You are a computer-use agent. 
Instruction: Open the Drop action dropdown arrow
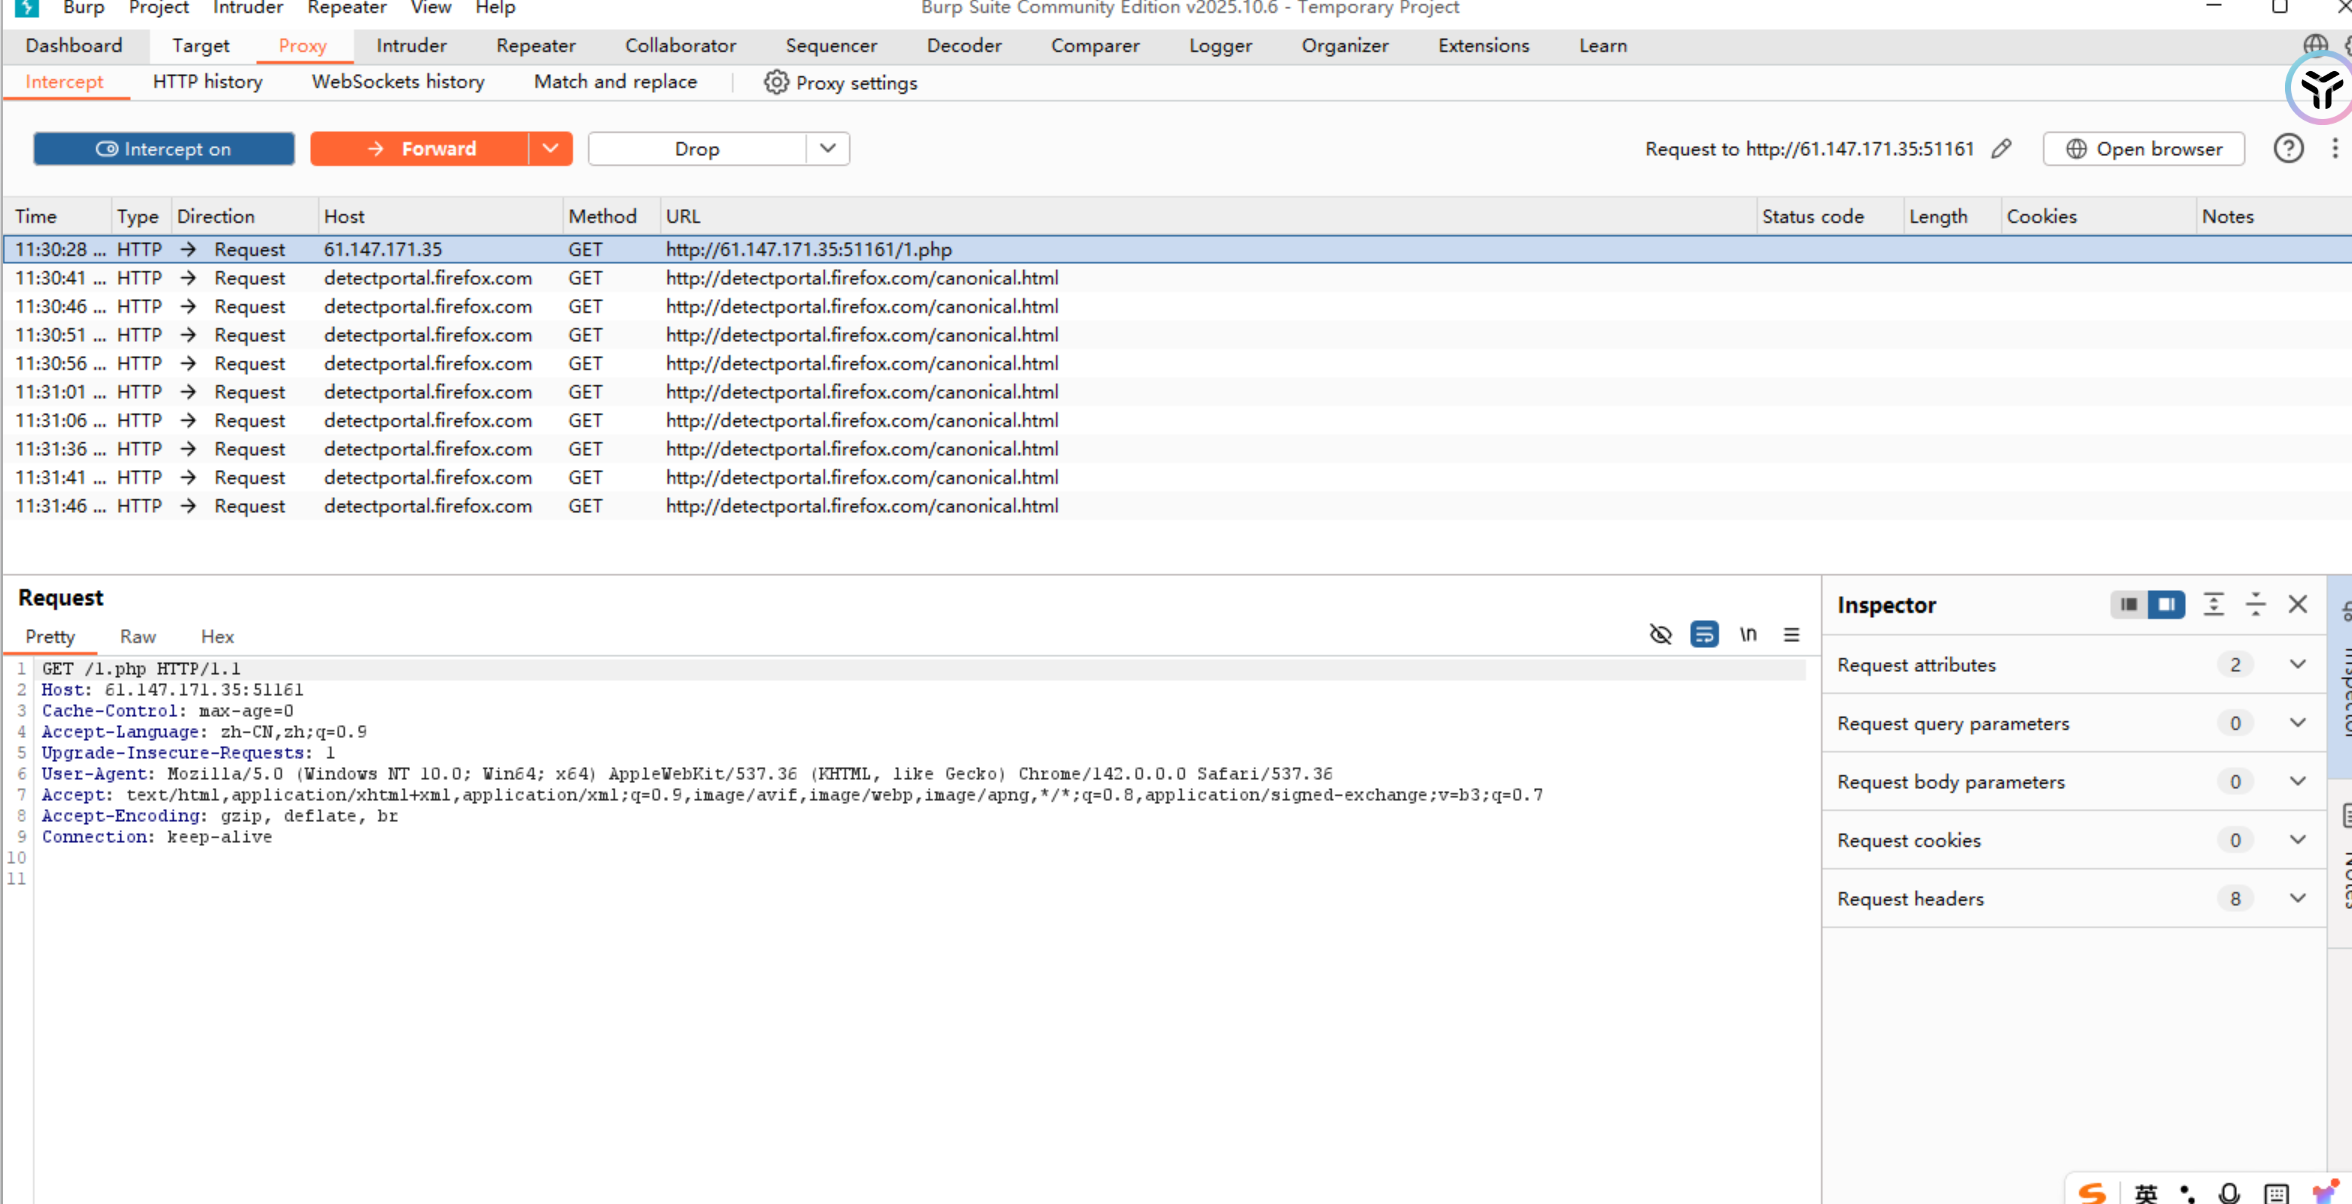827,149
